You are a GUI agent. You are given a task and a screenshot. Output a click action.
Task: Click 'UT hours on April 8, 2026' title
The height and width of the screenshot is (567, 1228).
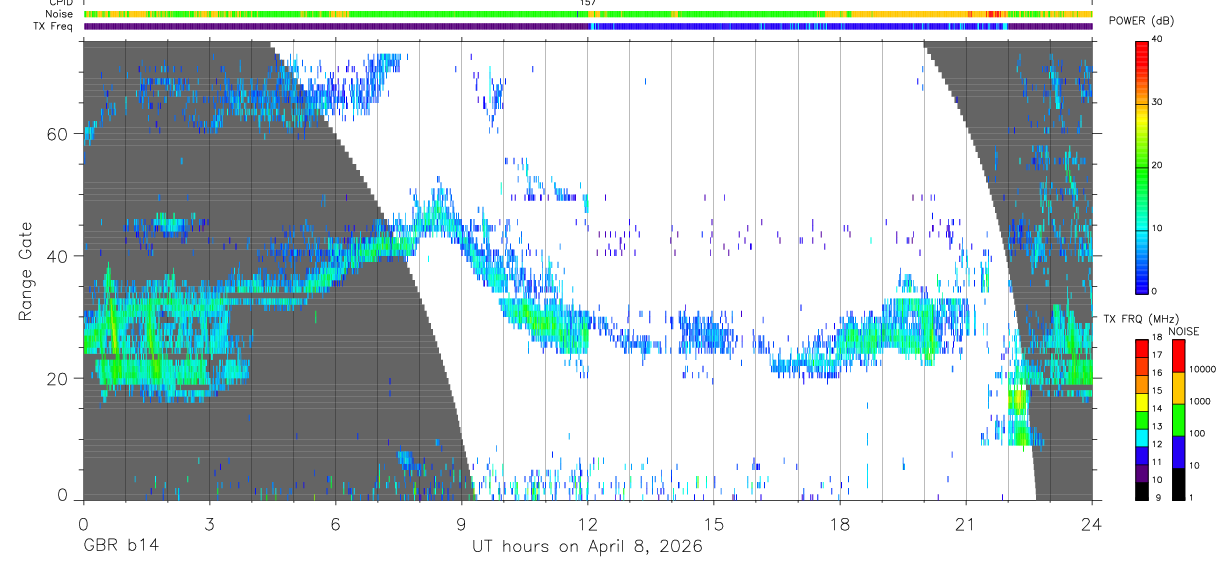pos(587,546)
